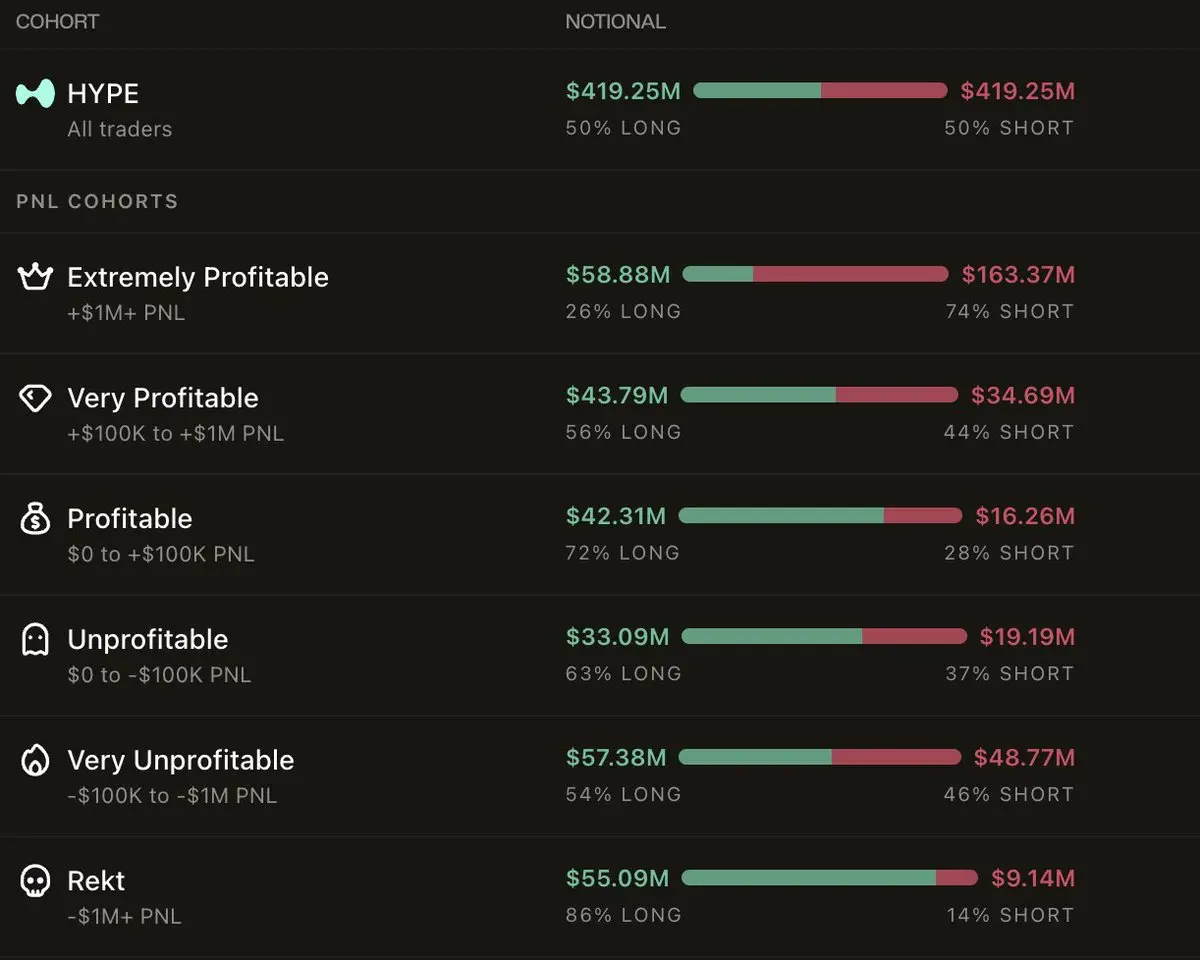Select the PNL COHORTS section heading
Screen dimensions: 1200x960
click(x=97, y=201)
